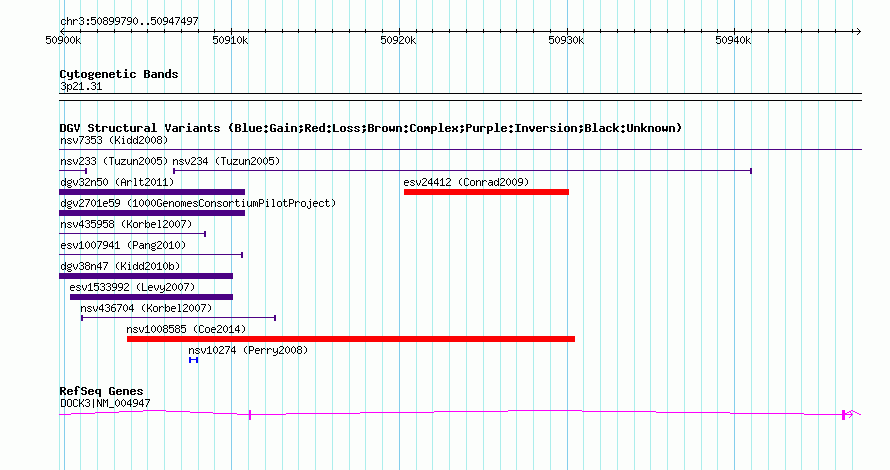
Task: Click the 50900k ruler label
Action: point(63,40)
